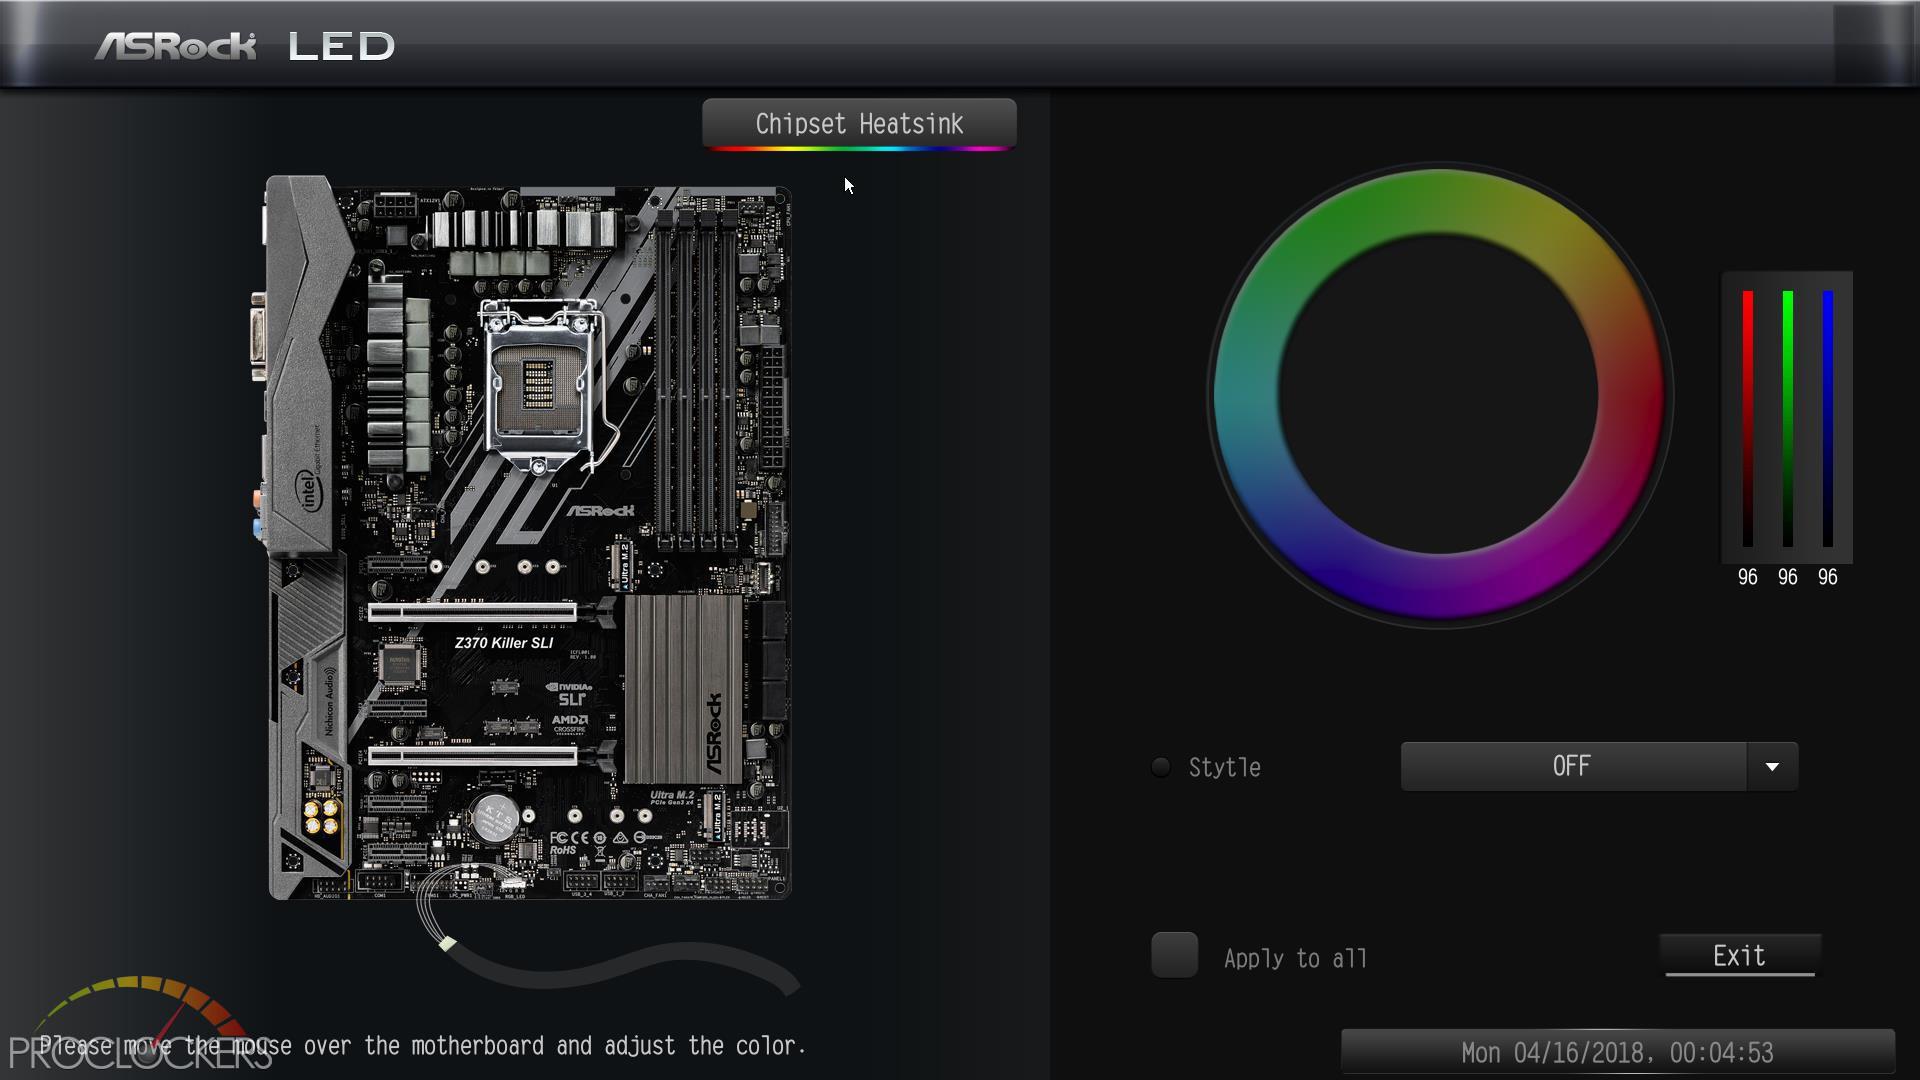Click the rear I/O shroud on the motherboard
1920x1080 pixels.
point(305,365)
